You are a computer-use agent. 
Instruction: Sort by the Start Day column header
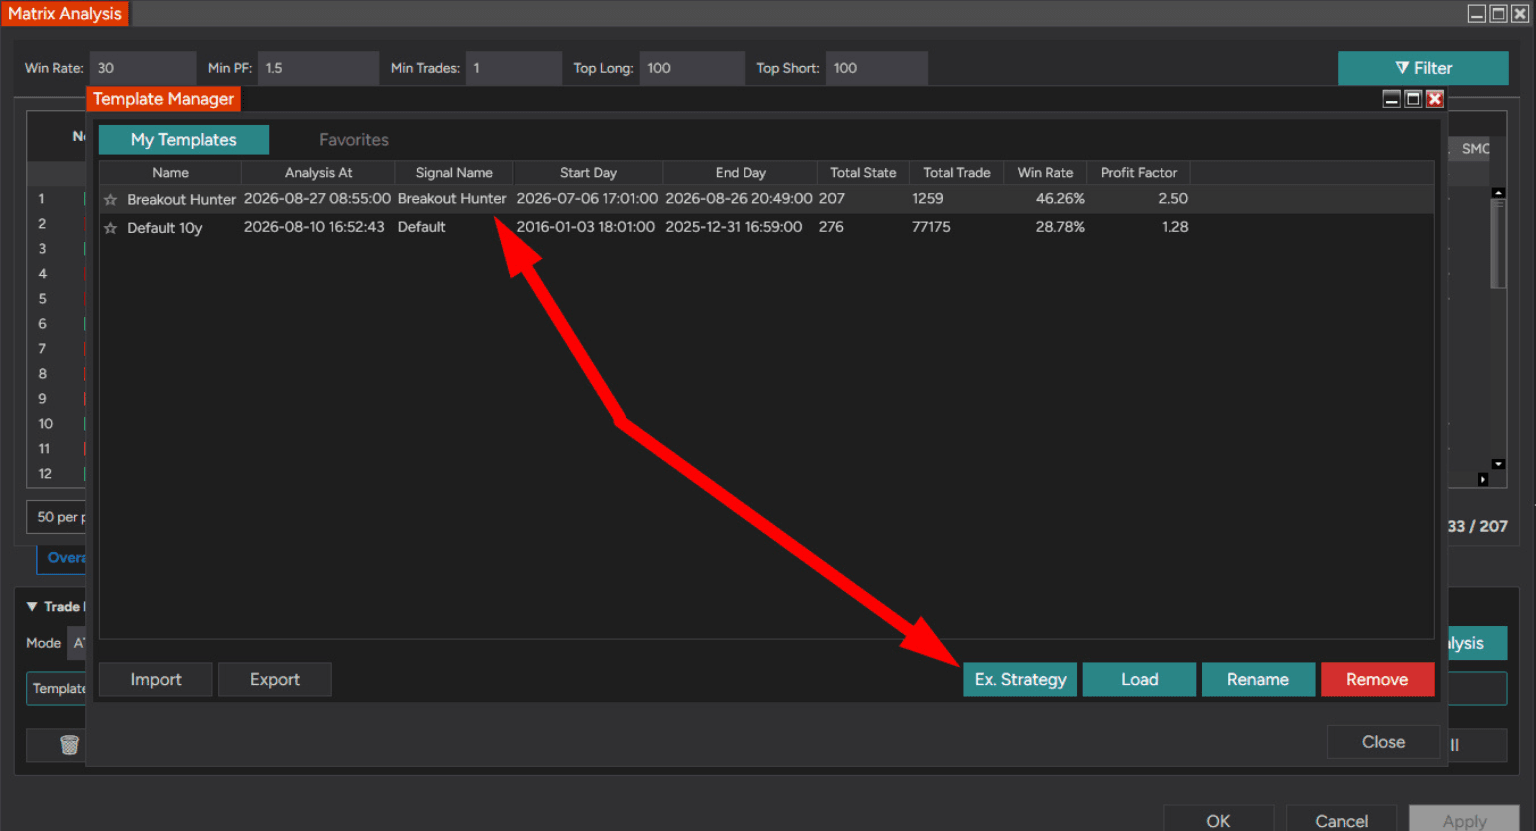pos(588,173)
